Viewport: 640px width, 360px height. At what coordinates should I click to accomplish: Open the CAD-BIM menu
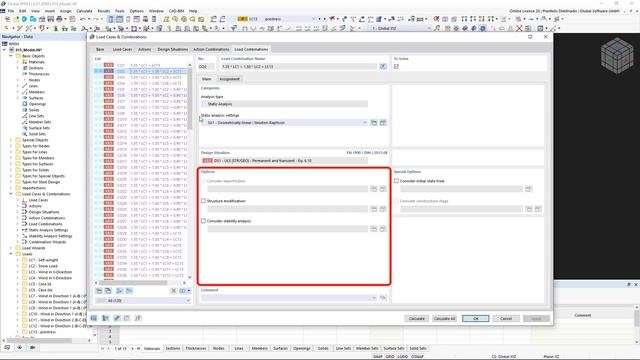(x=177, y=11)
